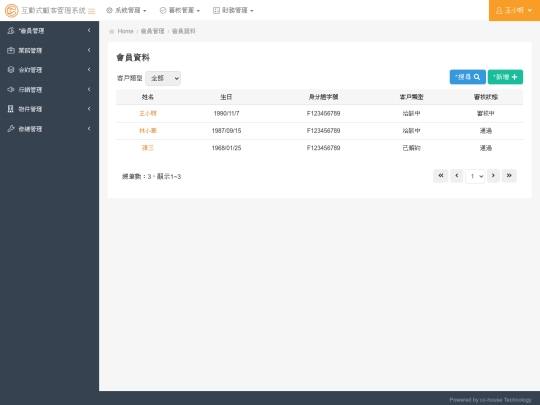Click the building icon for 物件管理
The image size is (540, 405).
pos(11,109)
